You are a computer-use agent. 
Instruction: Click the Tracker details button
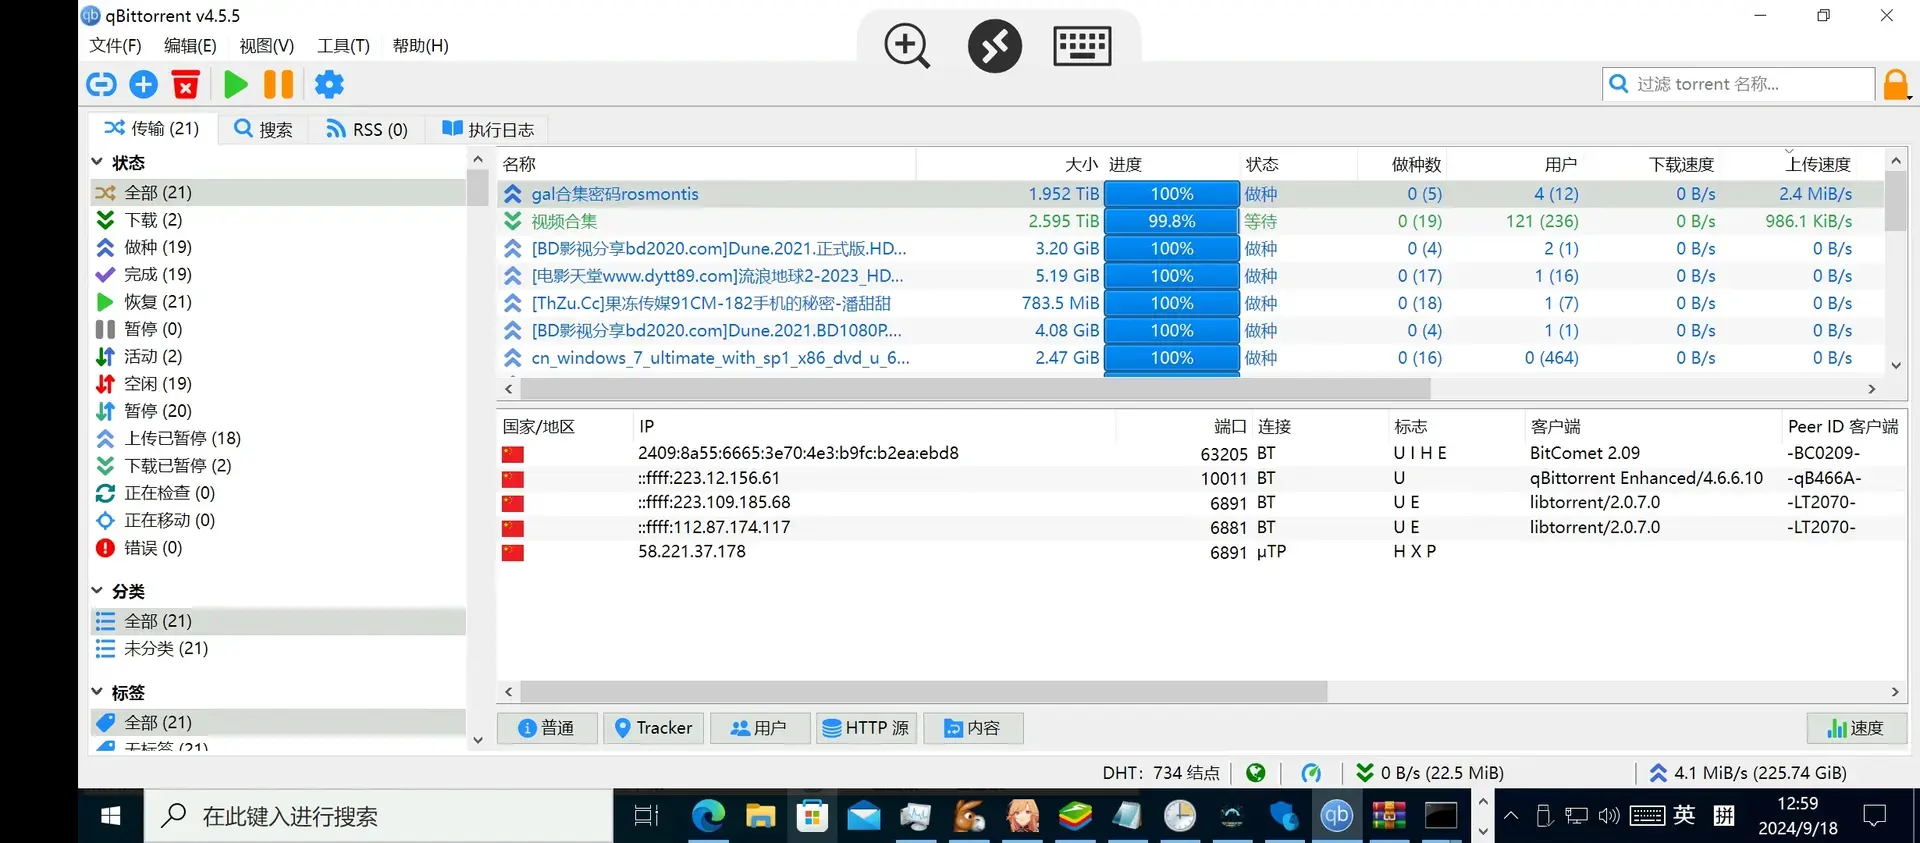point(653,728)
